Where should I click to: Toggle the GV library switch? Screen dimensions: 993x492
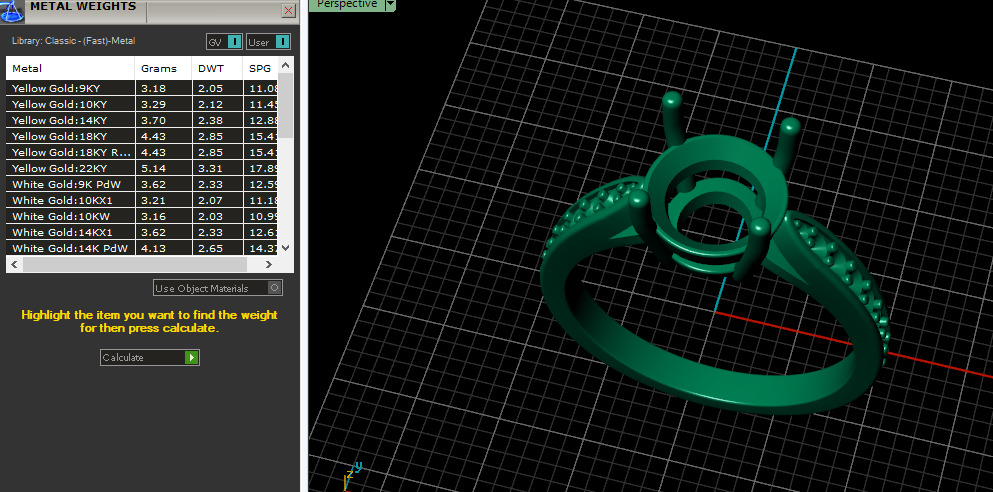click(x=224, y=42)
